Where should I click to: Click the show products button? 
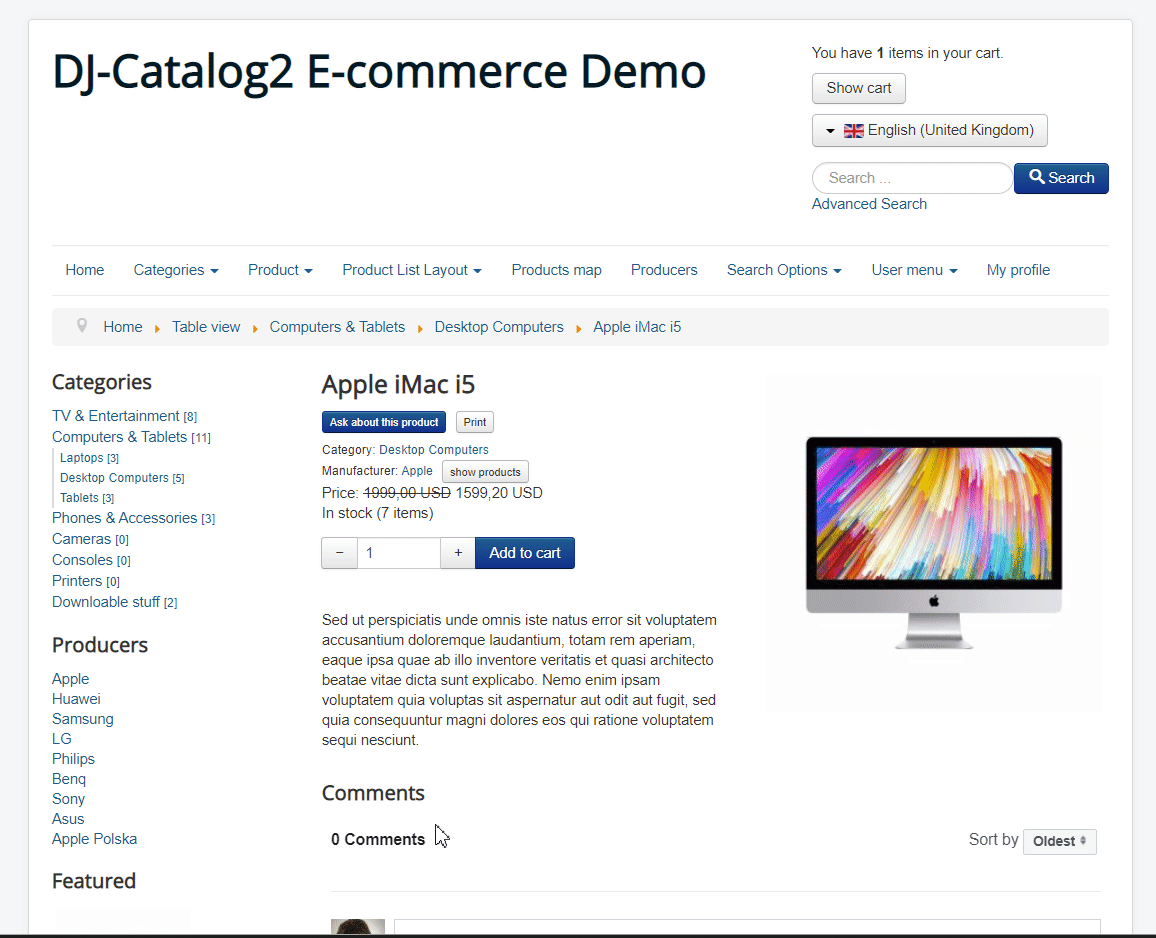485,472
